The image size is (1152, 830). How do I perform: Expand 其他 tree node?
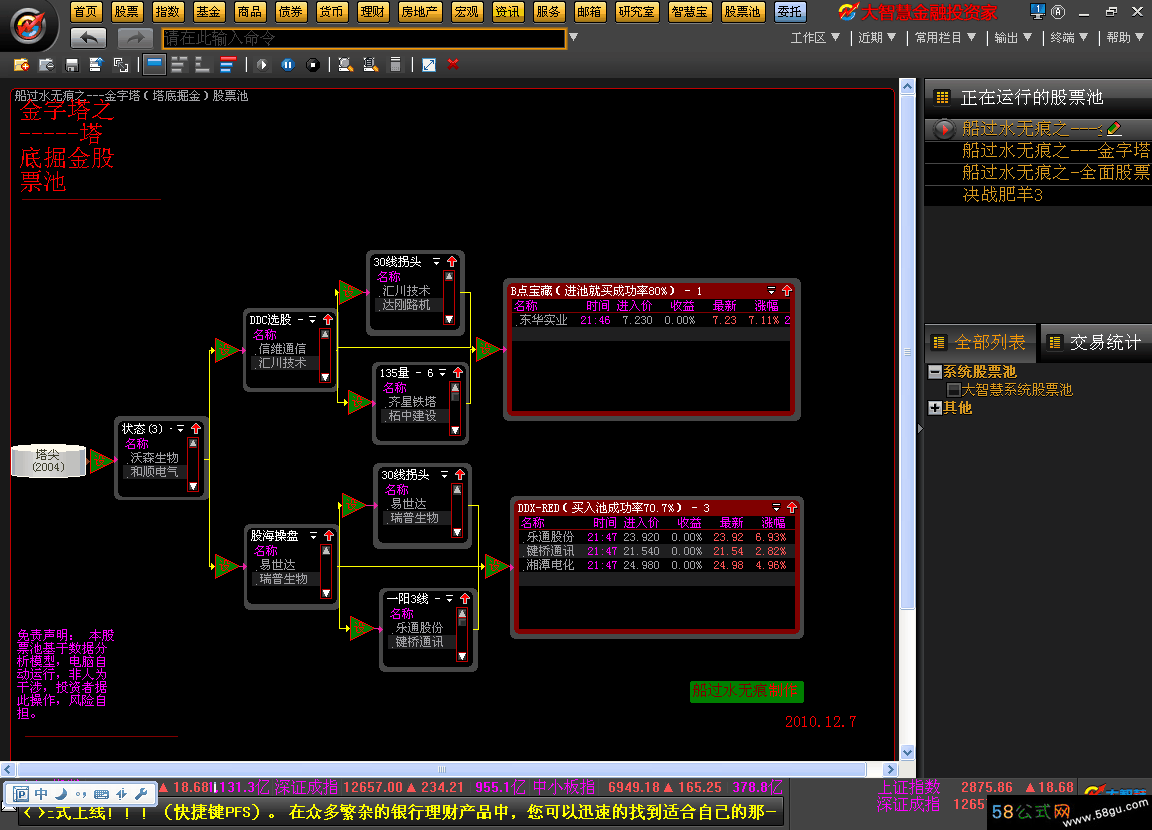click(x=935, y=408)
